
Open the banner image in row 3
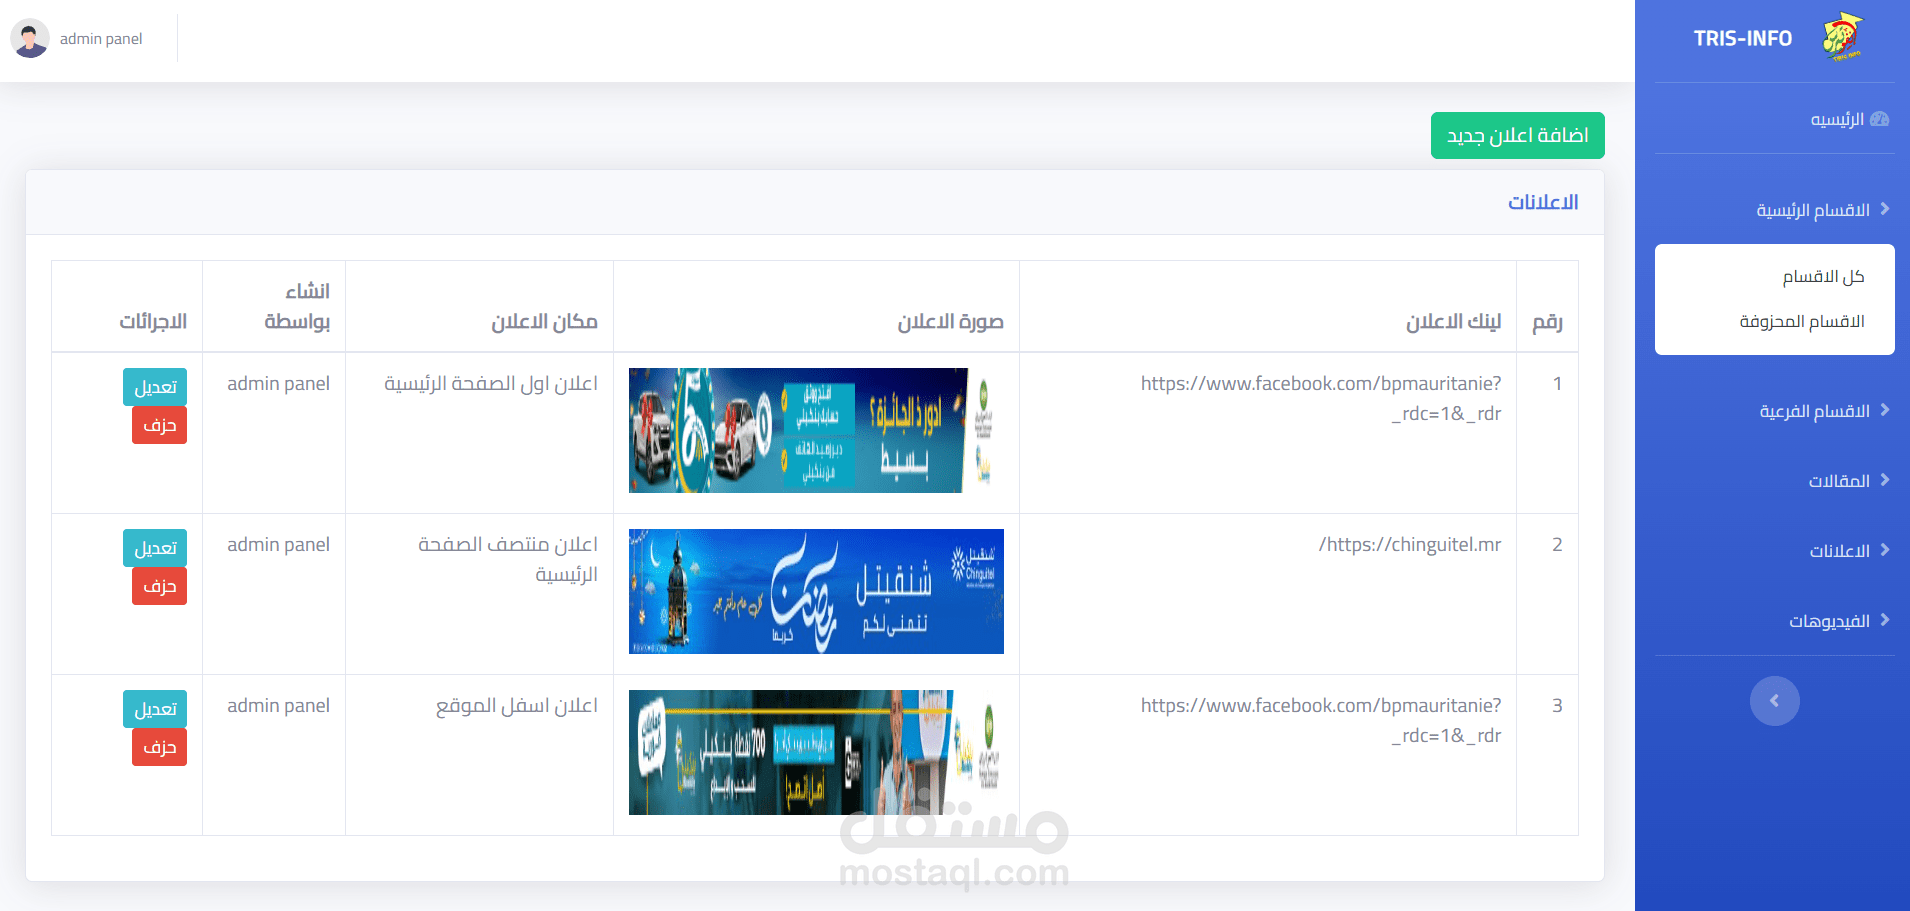pyautogui.click(x=816, y=752)
